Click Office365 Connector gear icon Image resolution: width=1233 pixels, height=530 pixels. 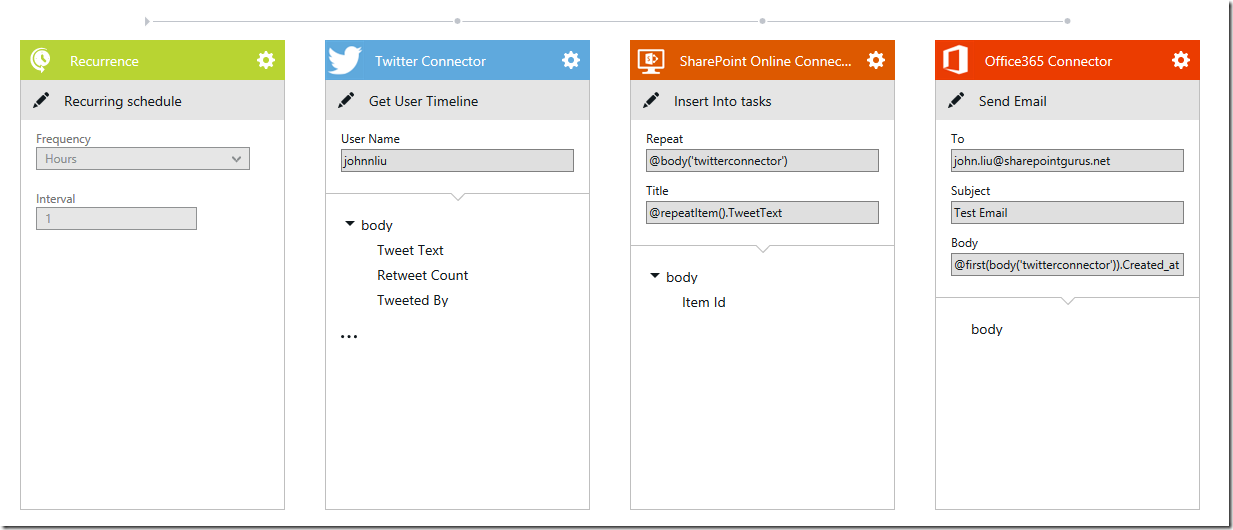pos(1180,60)
